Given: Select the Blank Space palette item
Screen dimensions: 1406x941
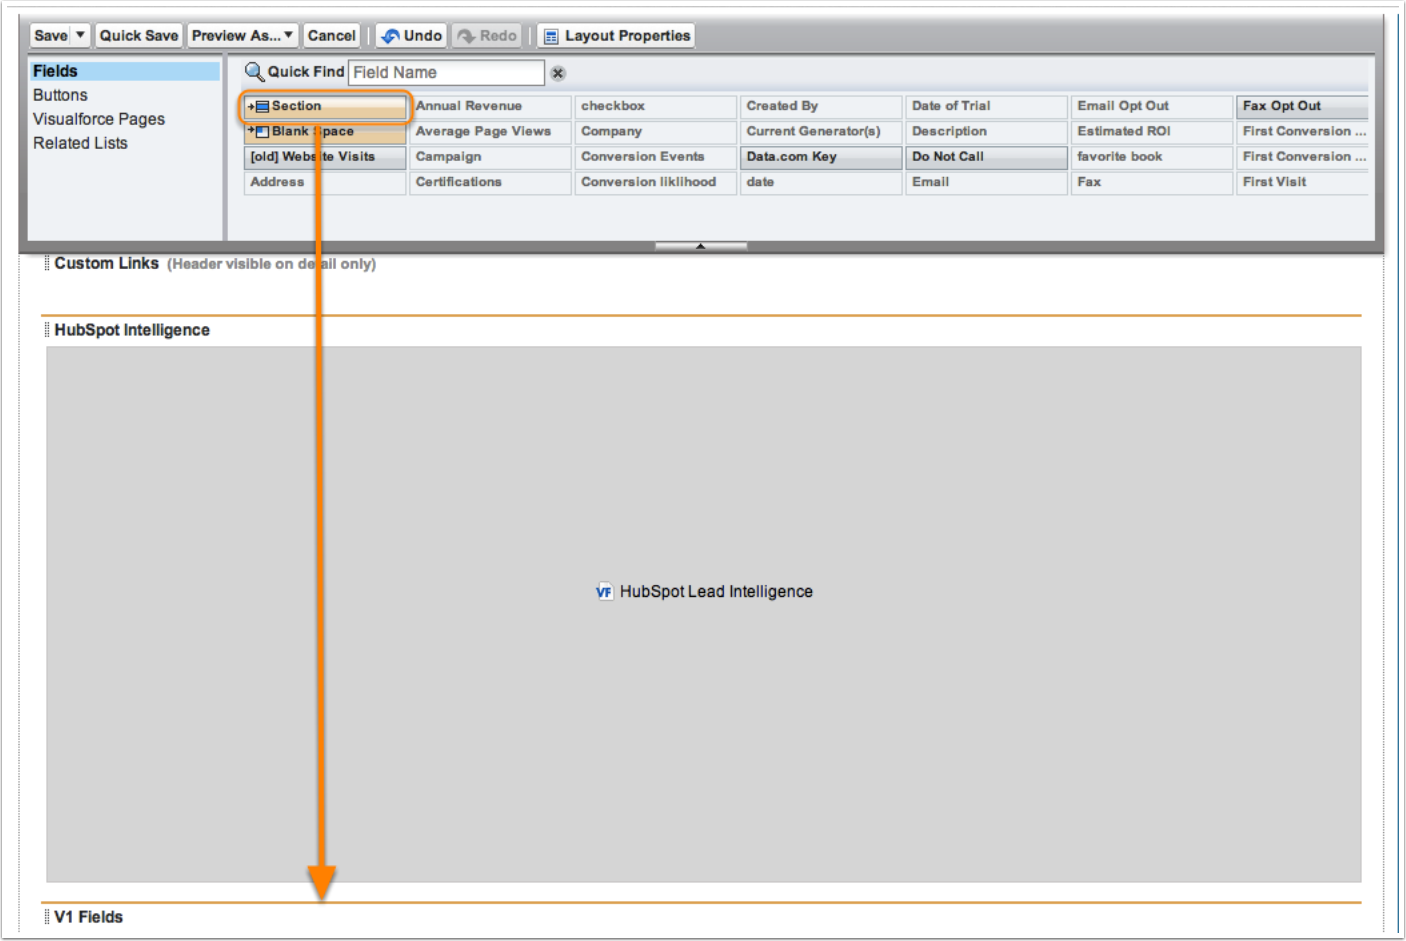Looking at the screenshot, I should pos(325,131).
